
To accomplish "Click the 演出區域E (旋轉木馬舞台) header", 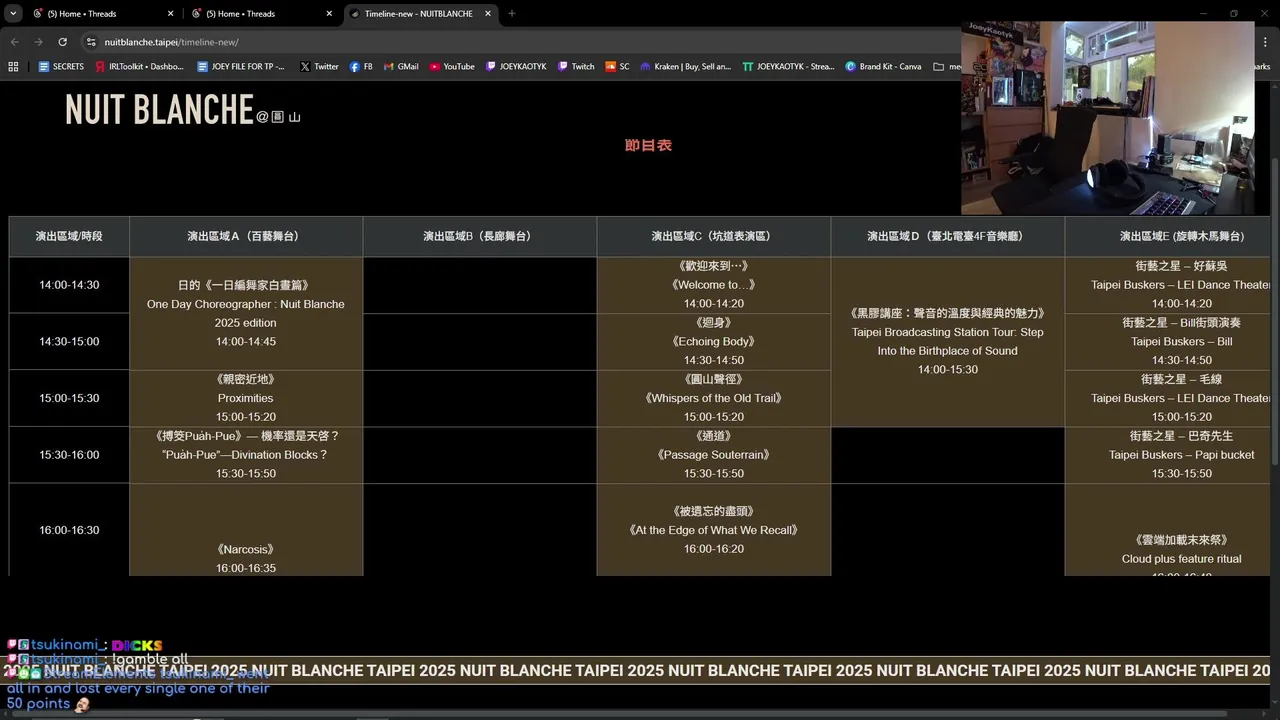I will click(x=1168, y=236).
